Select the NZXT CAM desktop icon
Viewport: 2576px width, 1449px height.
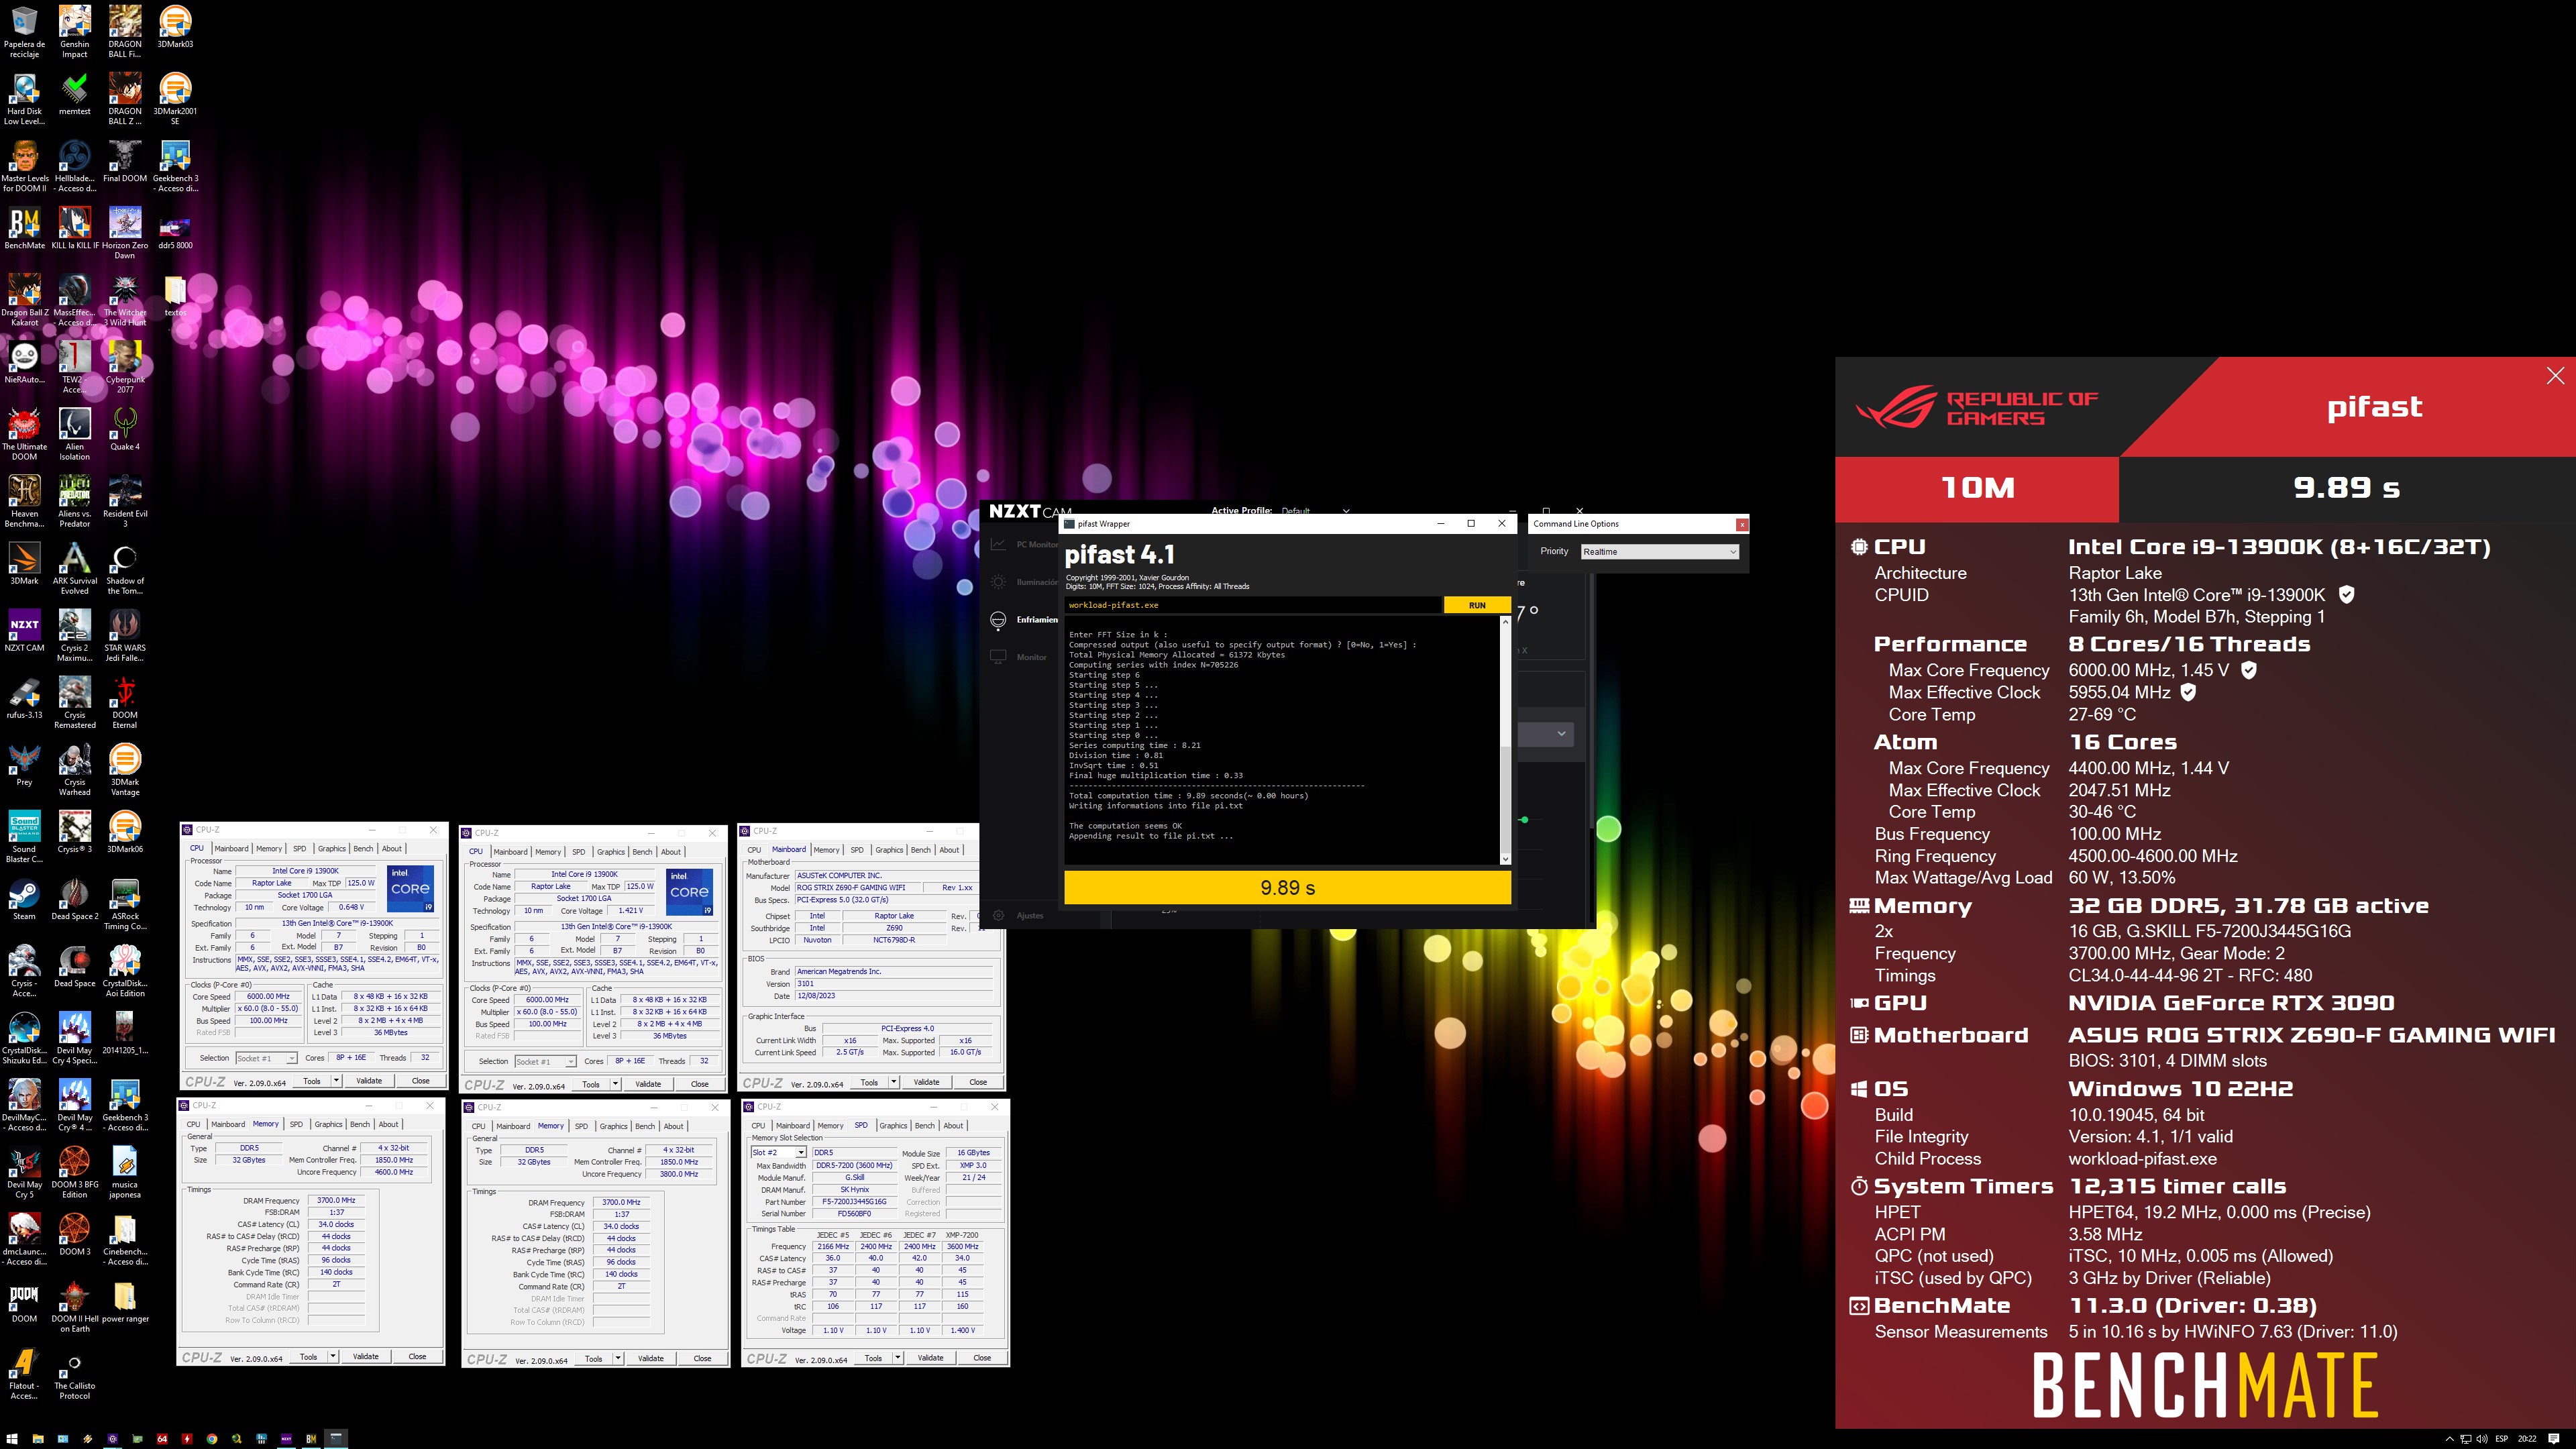(24, 631)
